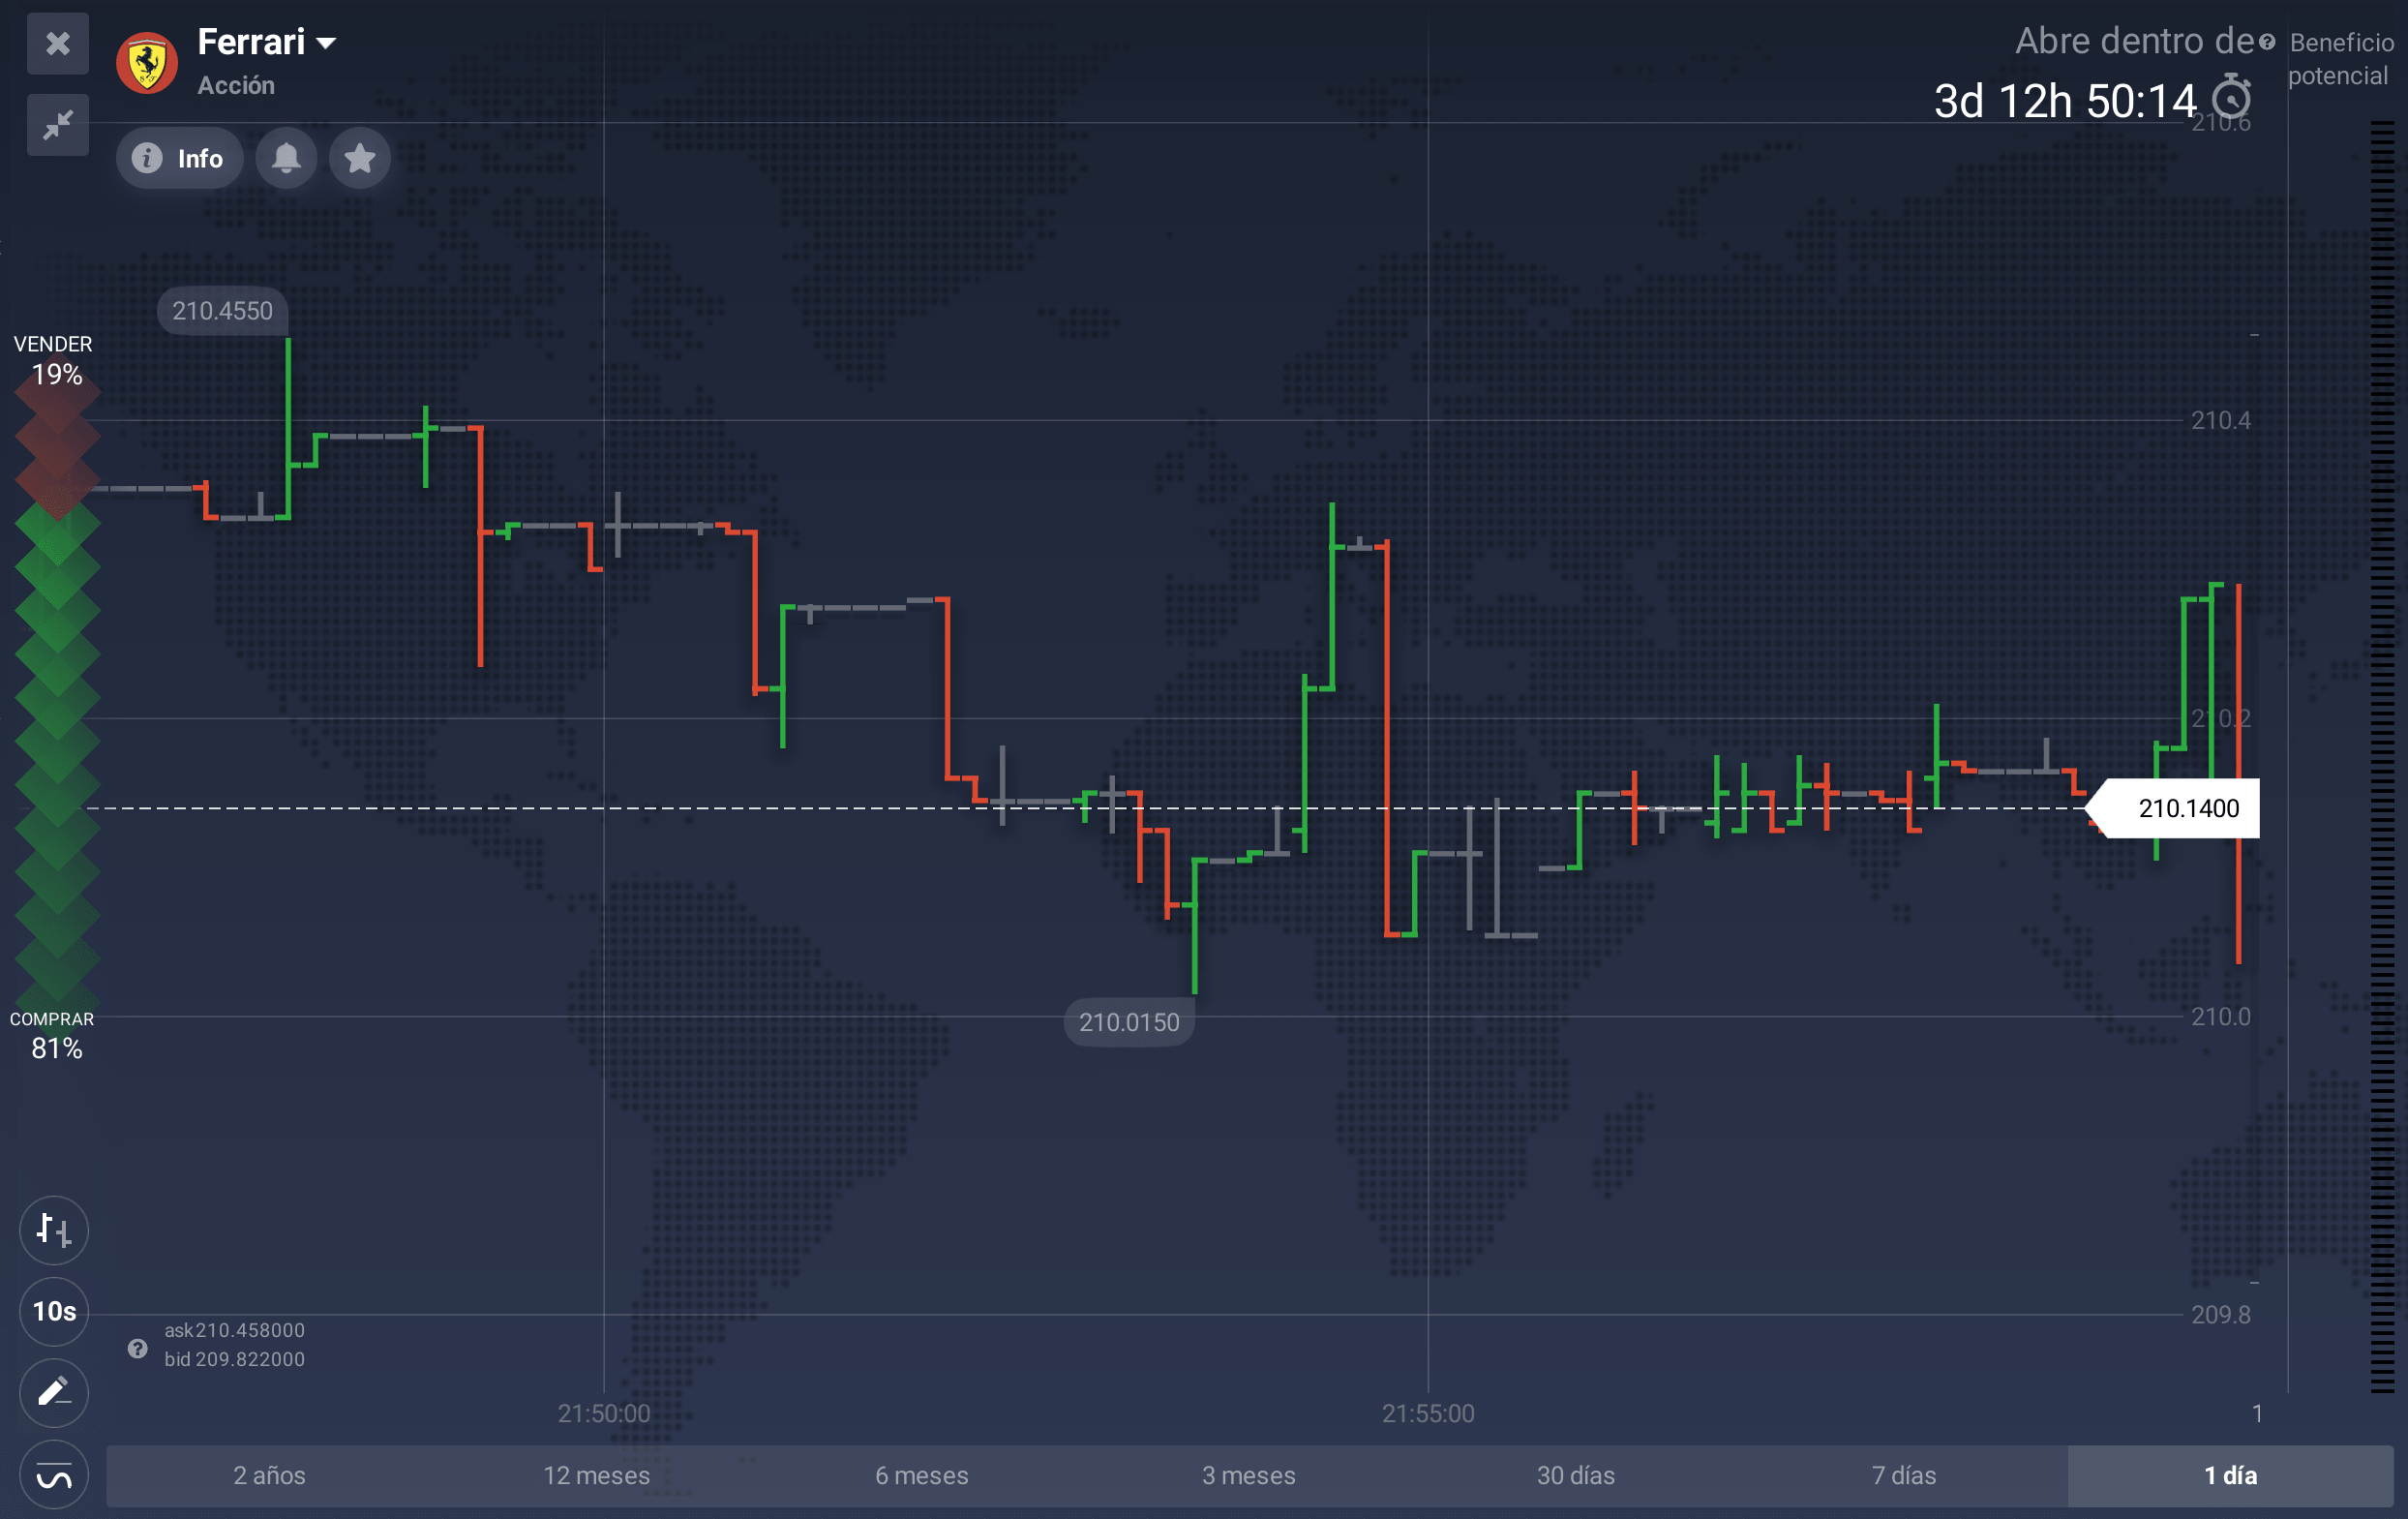Screen dimensions: 2408x1519
Task: Click help icon beside Abre dentro de
Action: click(x=2267, y=42)
